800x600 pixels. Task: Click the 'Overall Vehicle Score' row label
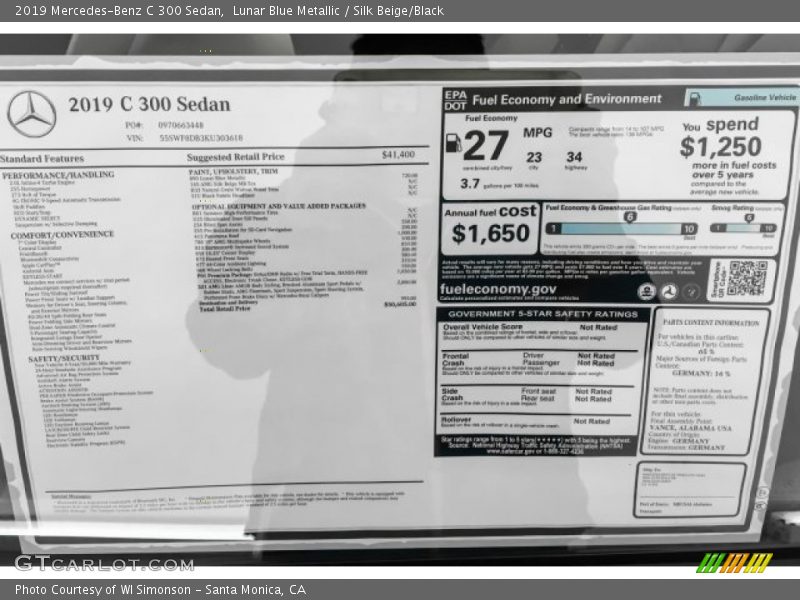click(483, 327)
